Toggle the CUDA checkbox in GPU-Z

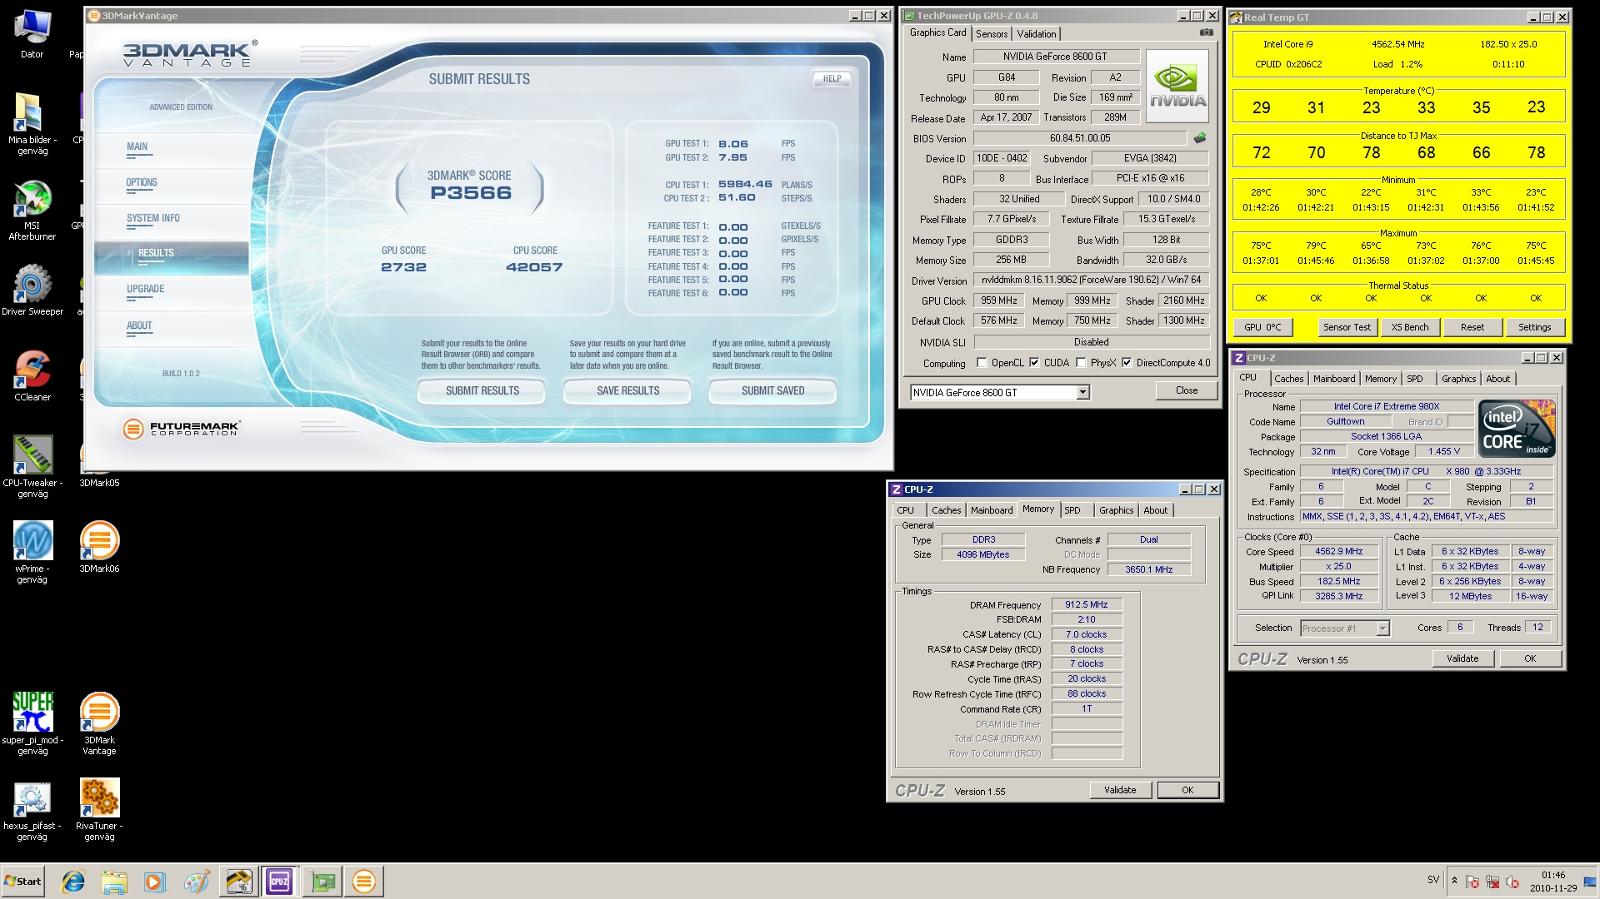point(1034,363)
